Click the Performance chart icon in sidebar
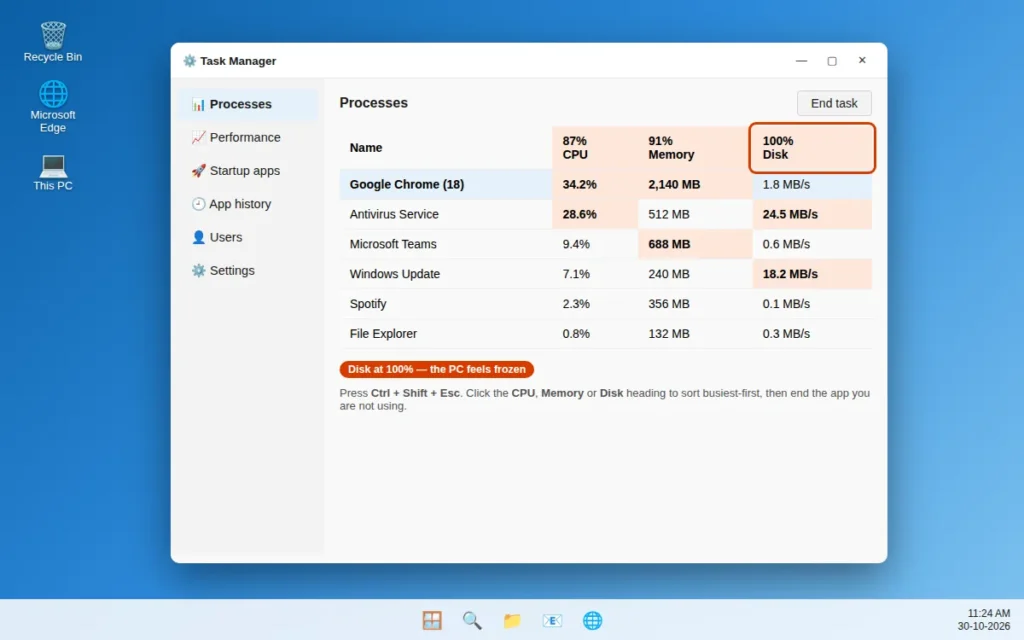 point(198,137)
